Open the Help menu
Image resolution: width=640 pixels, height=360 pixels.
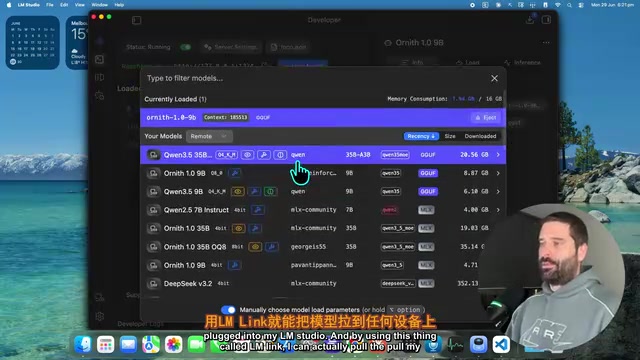tap(119, 5)
